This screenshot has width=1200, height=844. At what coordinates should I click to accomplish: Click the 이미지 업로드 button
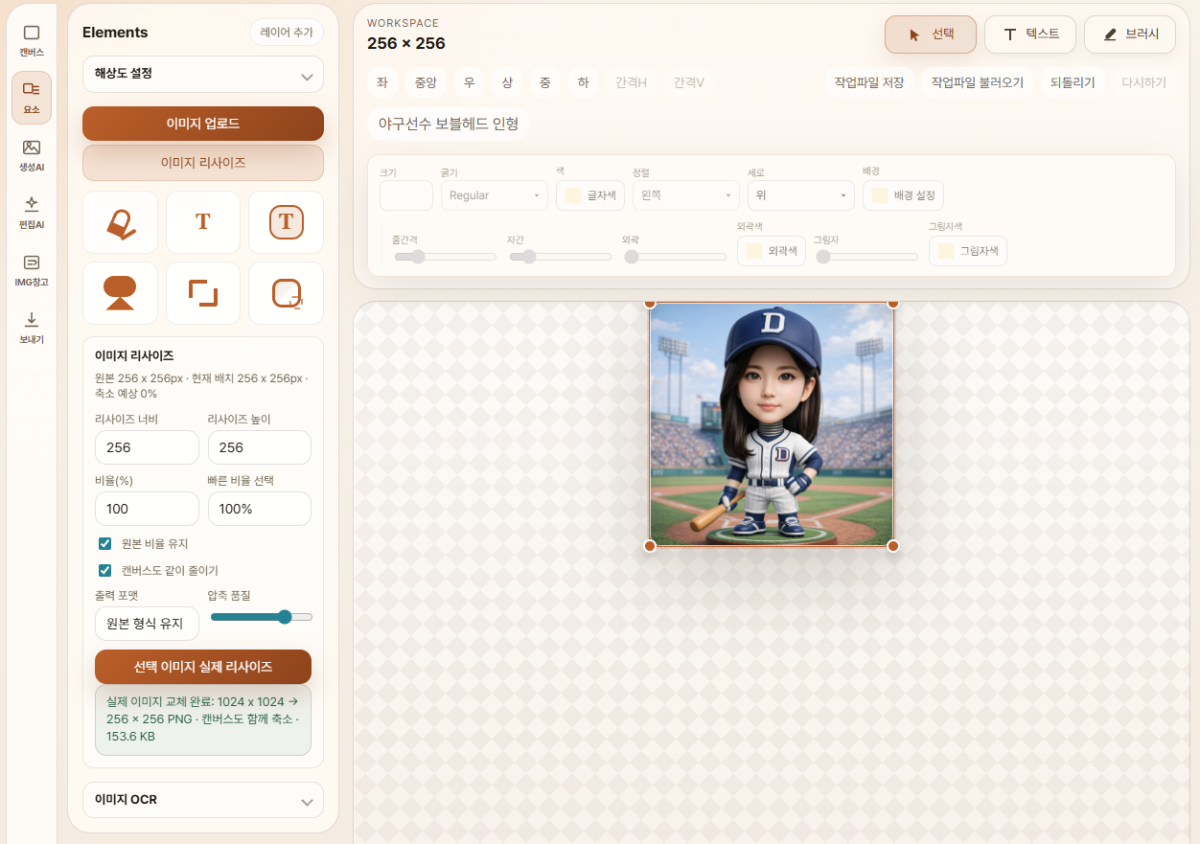(x=203, y=124)
